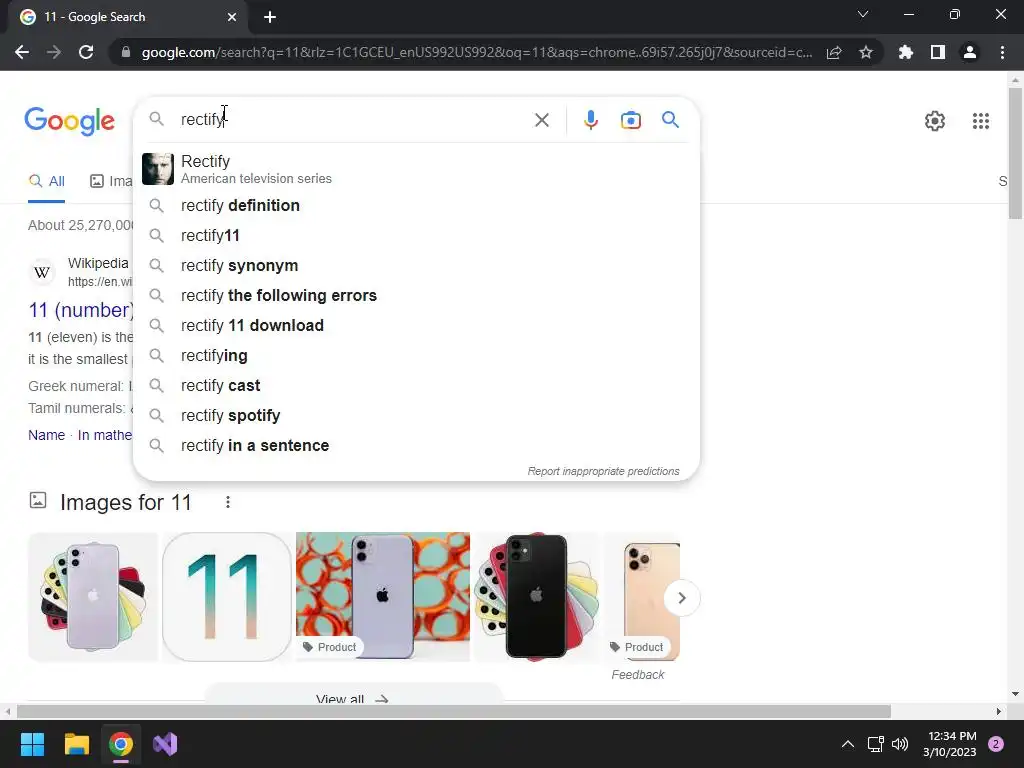Open options menu beside 'Images for 11'
1024x768 pixels.
coord(227,502)
